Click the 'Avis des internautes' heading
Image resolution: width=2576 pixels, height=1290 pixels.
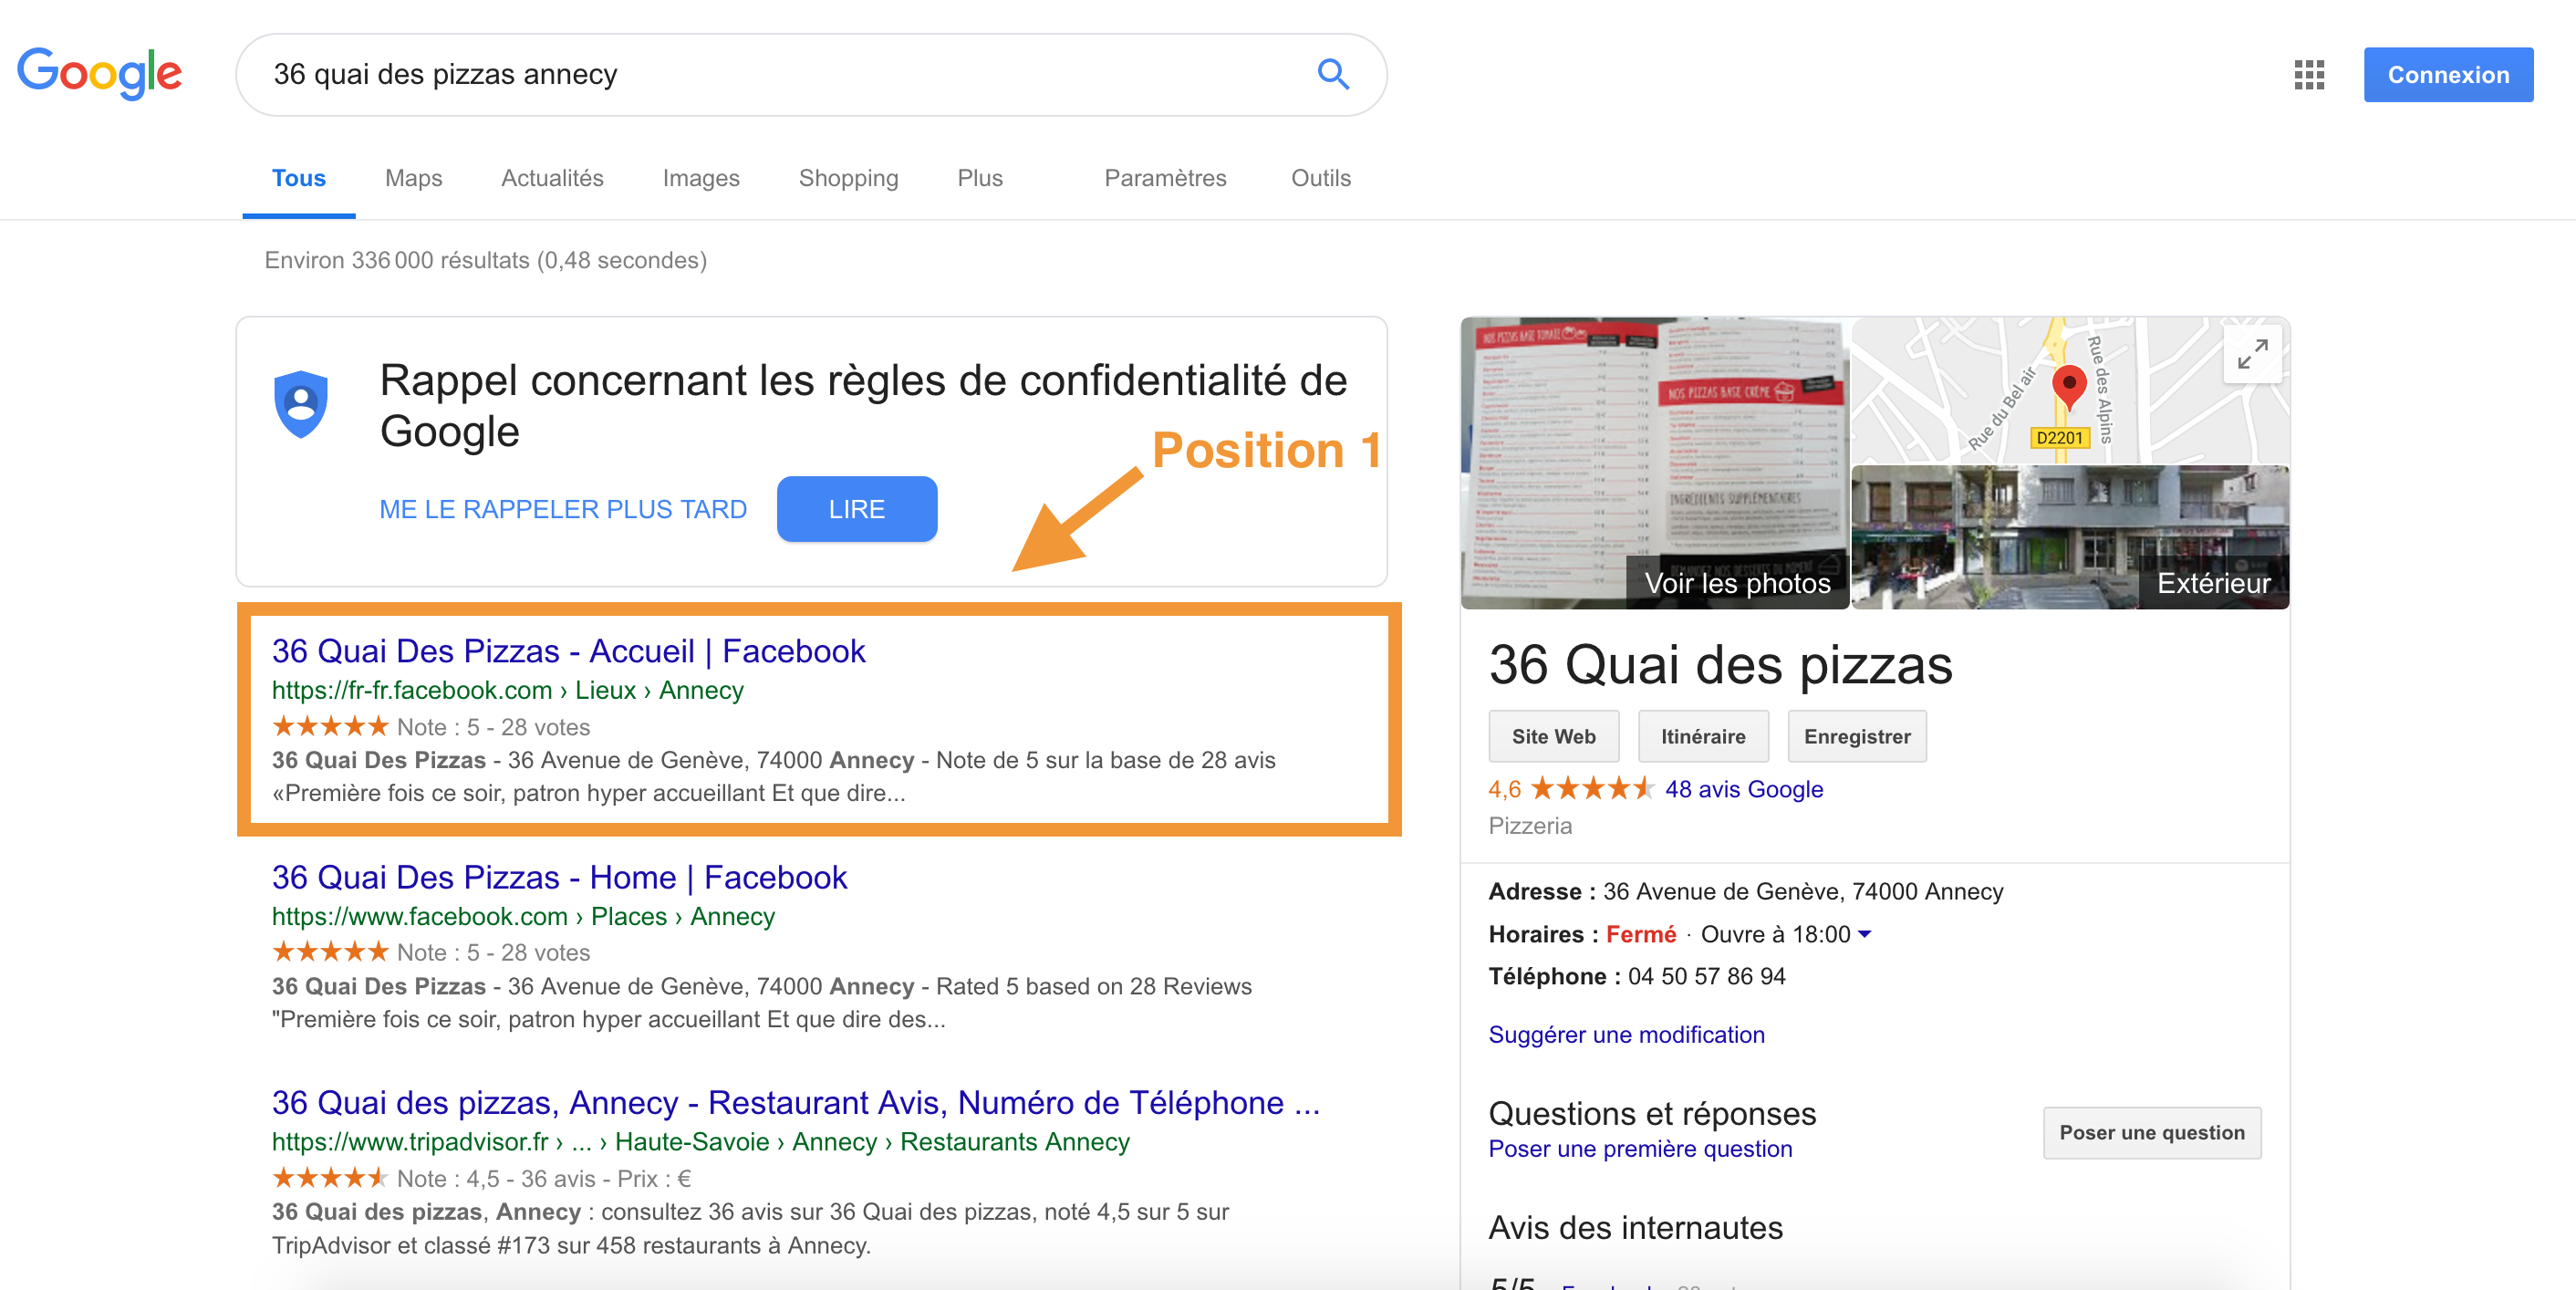(x=1635, y=1227)
